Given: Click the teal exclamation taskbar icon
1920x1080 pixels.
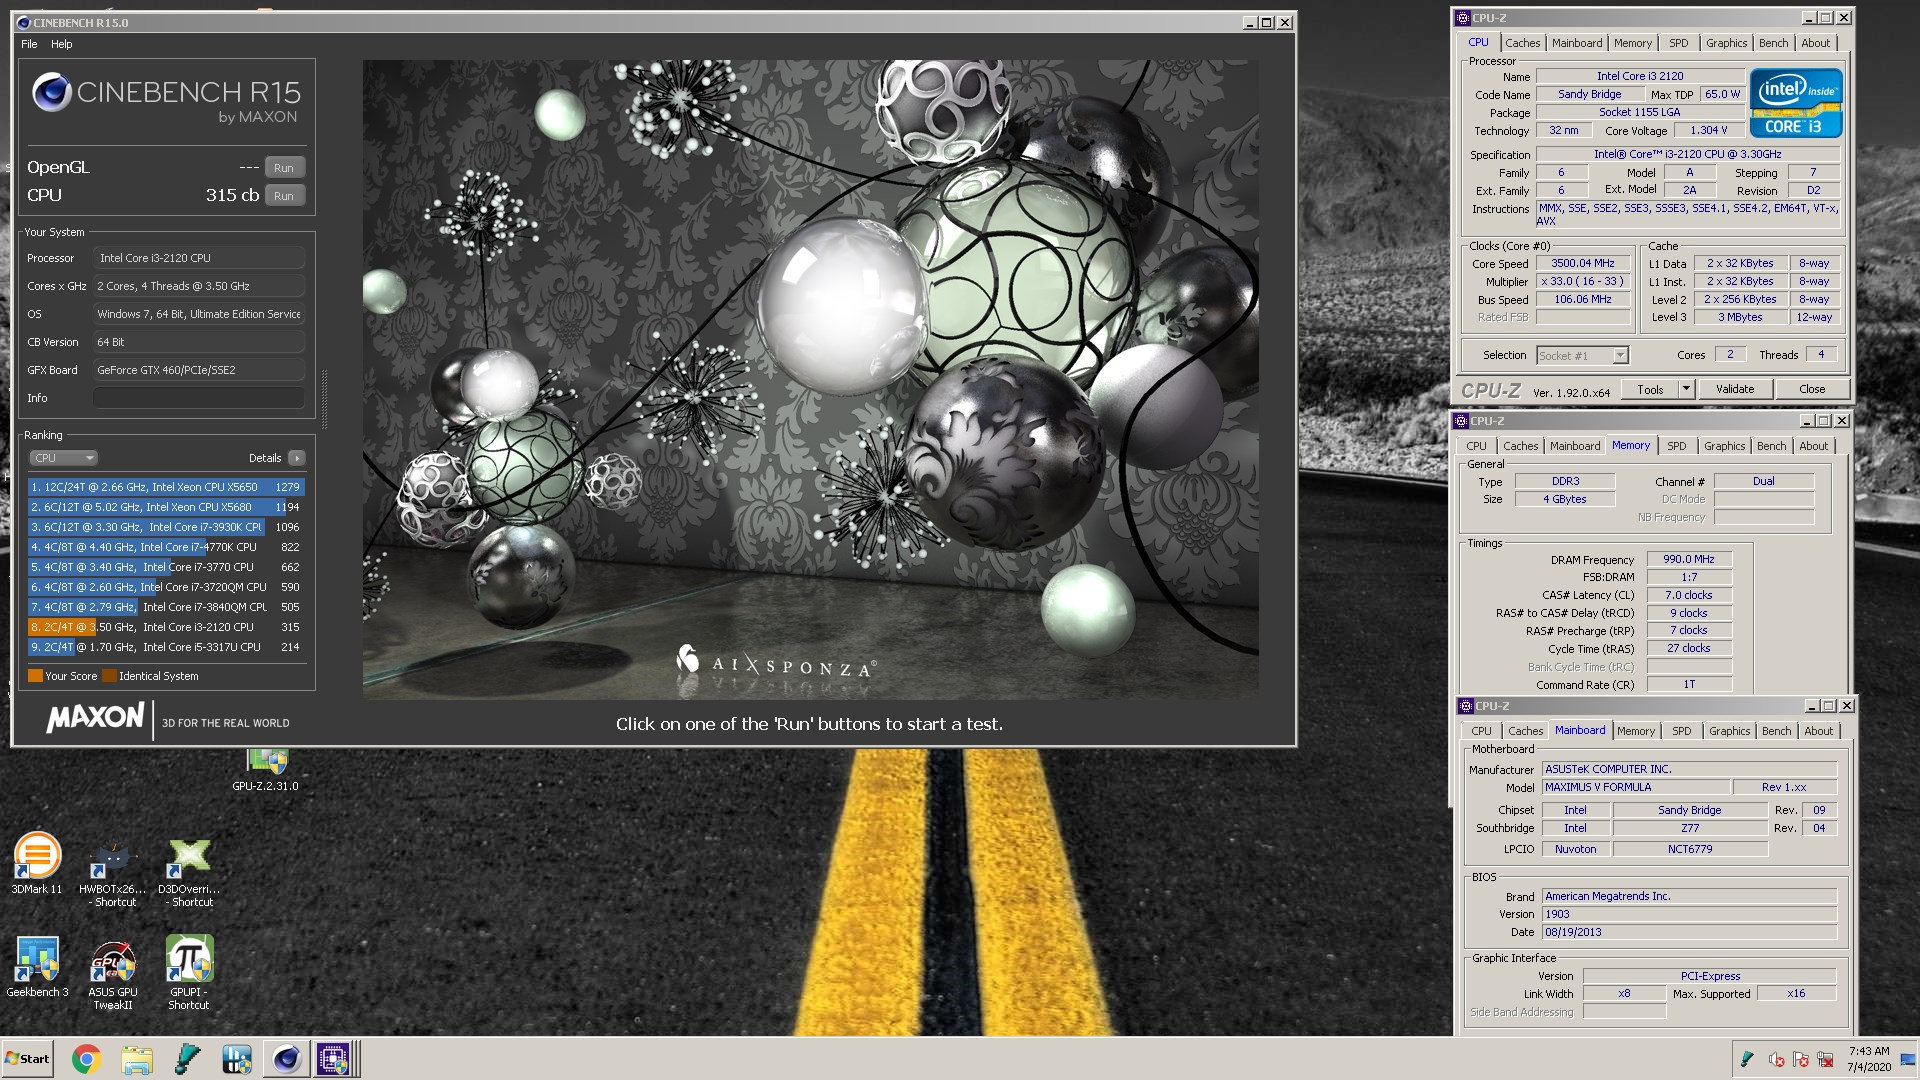Looking at the screenshot, I should point(187,1059).
